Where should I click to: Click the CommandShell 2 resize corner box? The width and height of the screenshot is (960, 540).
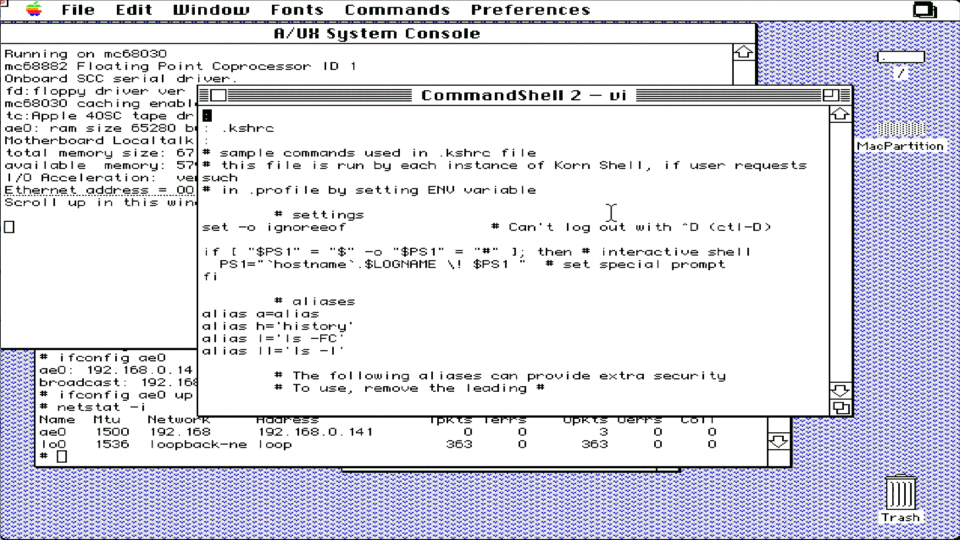click(x=841, y=407)
